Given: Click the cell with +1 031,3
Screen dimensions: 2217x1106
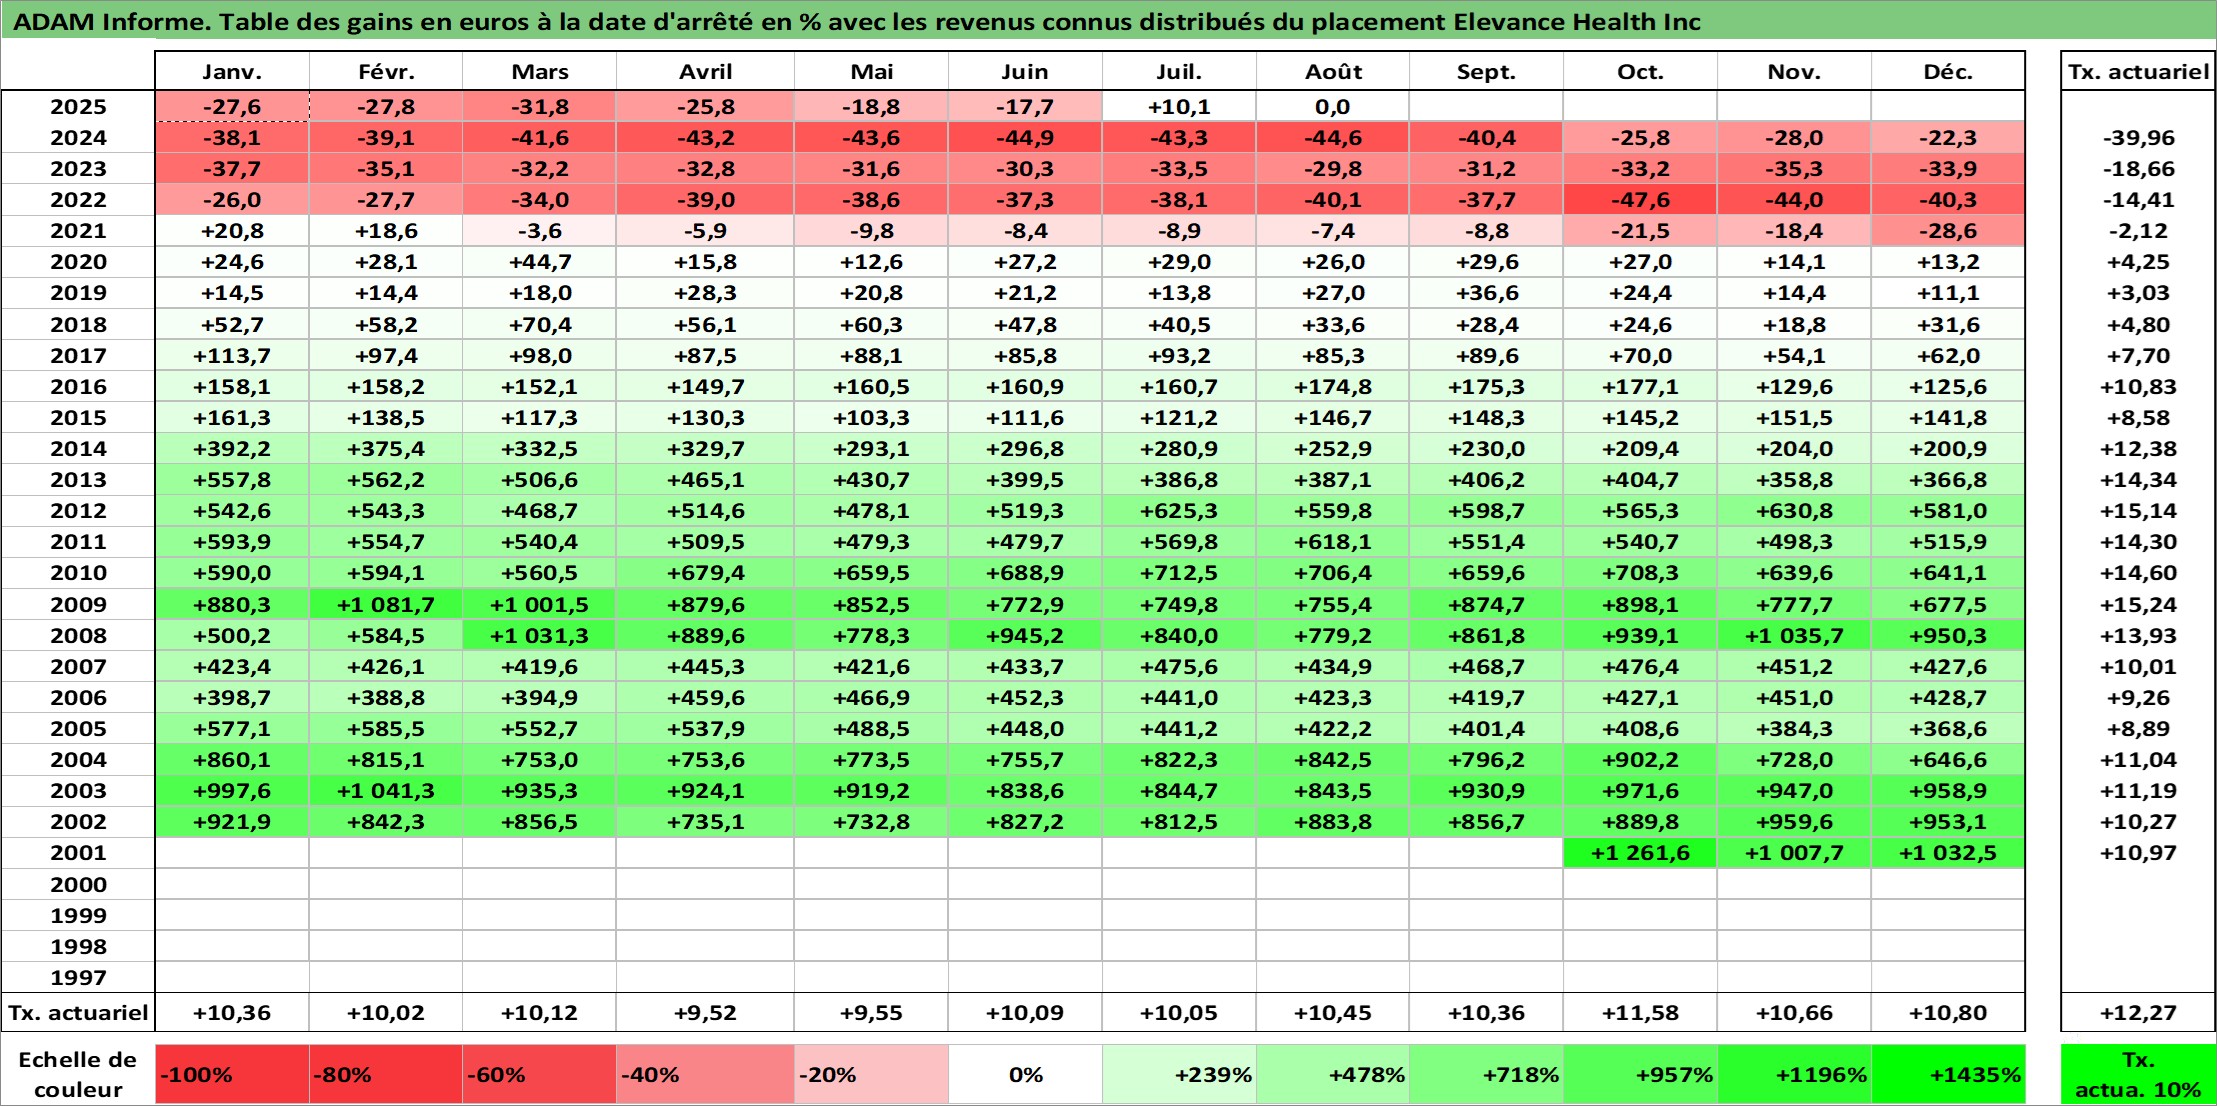Looking at the screenshot, I should point(539,635).
